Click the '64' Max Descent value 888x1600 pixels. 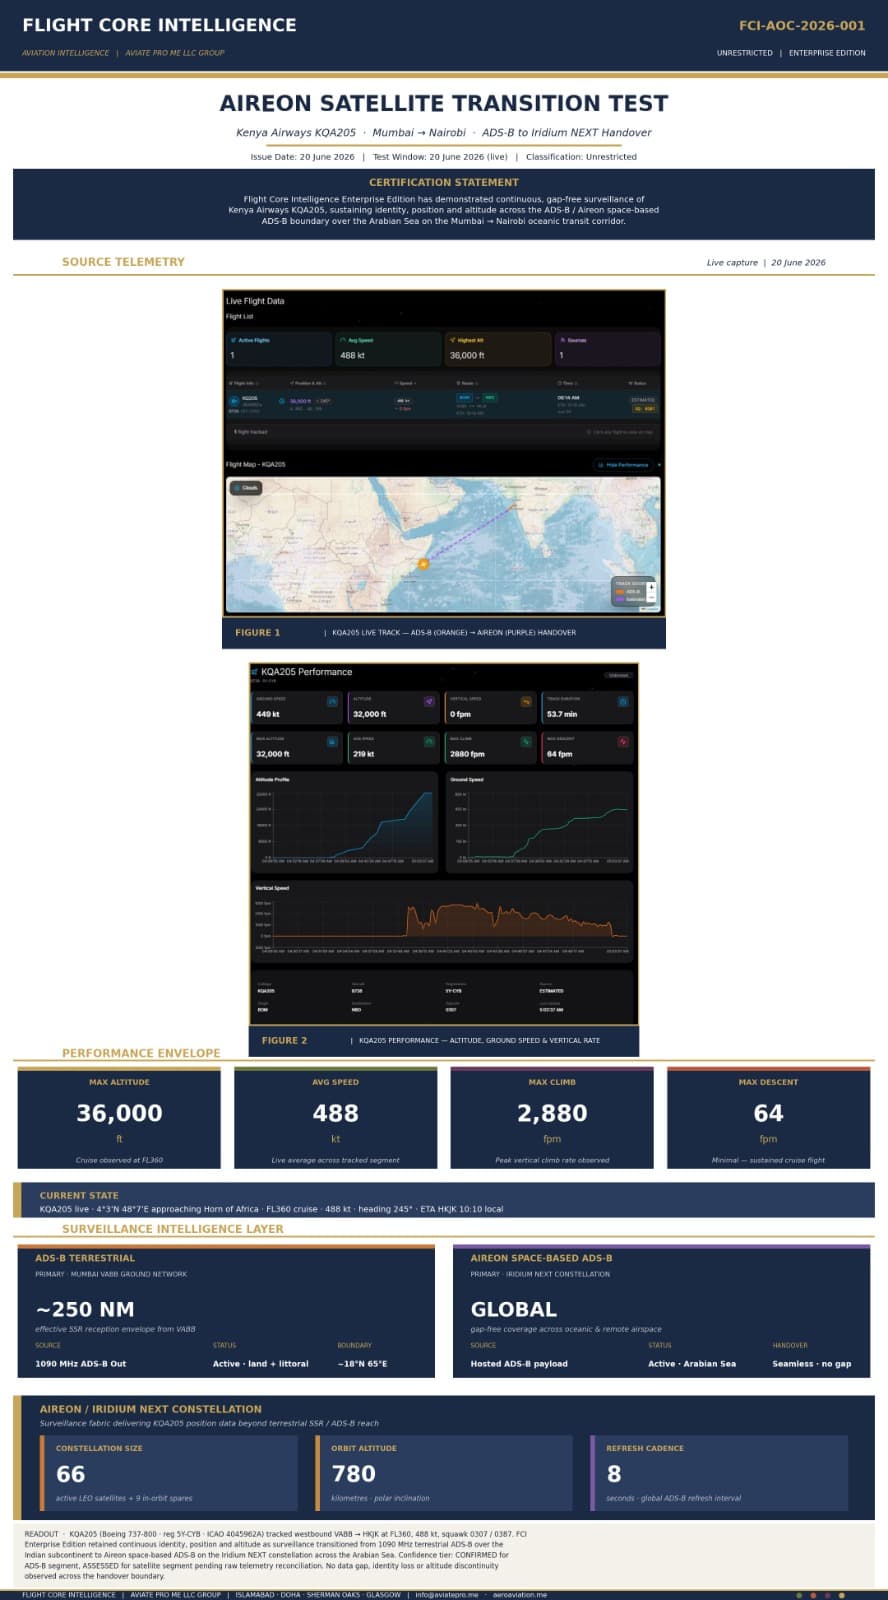[x=768, y=1113]
